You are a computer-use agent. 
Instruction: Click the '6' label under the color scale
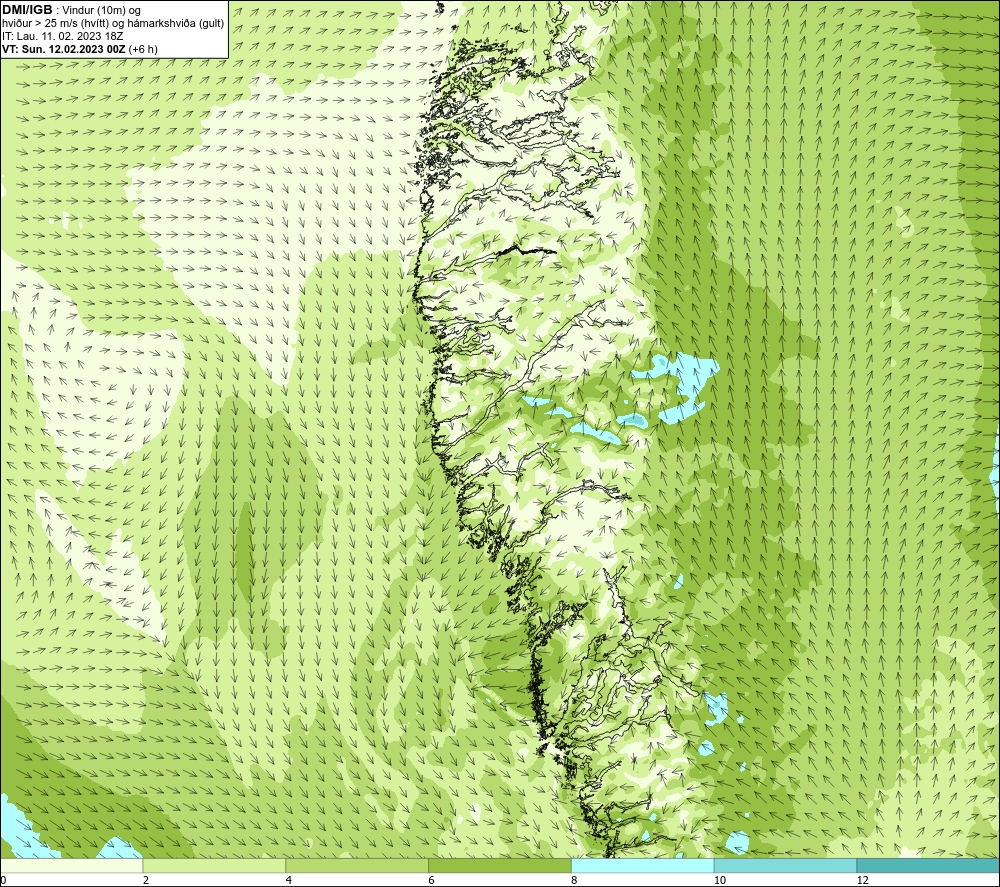[432, 881]
